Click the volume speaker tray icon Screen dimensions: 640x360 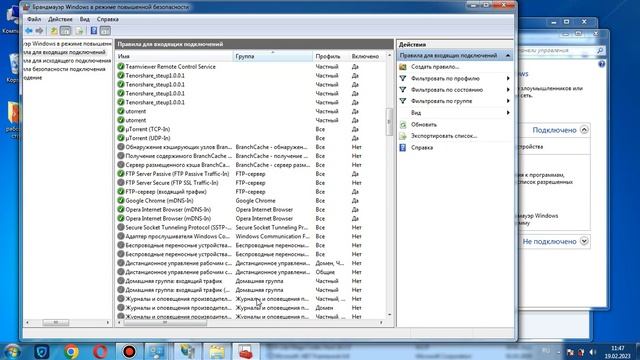(x=592, y=352)
